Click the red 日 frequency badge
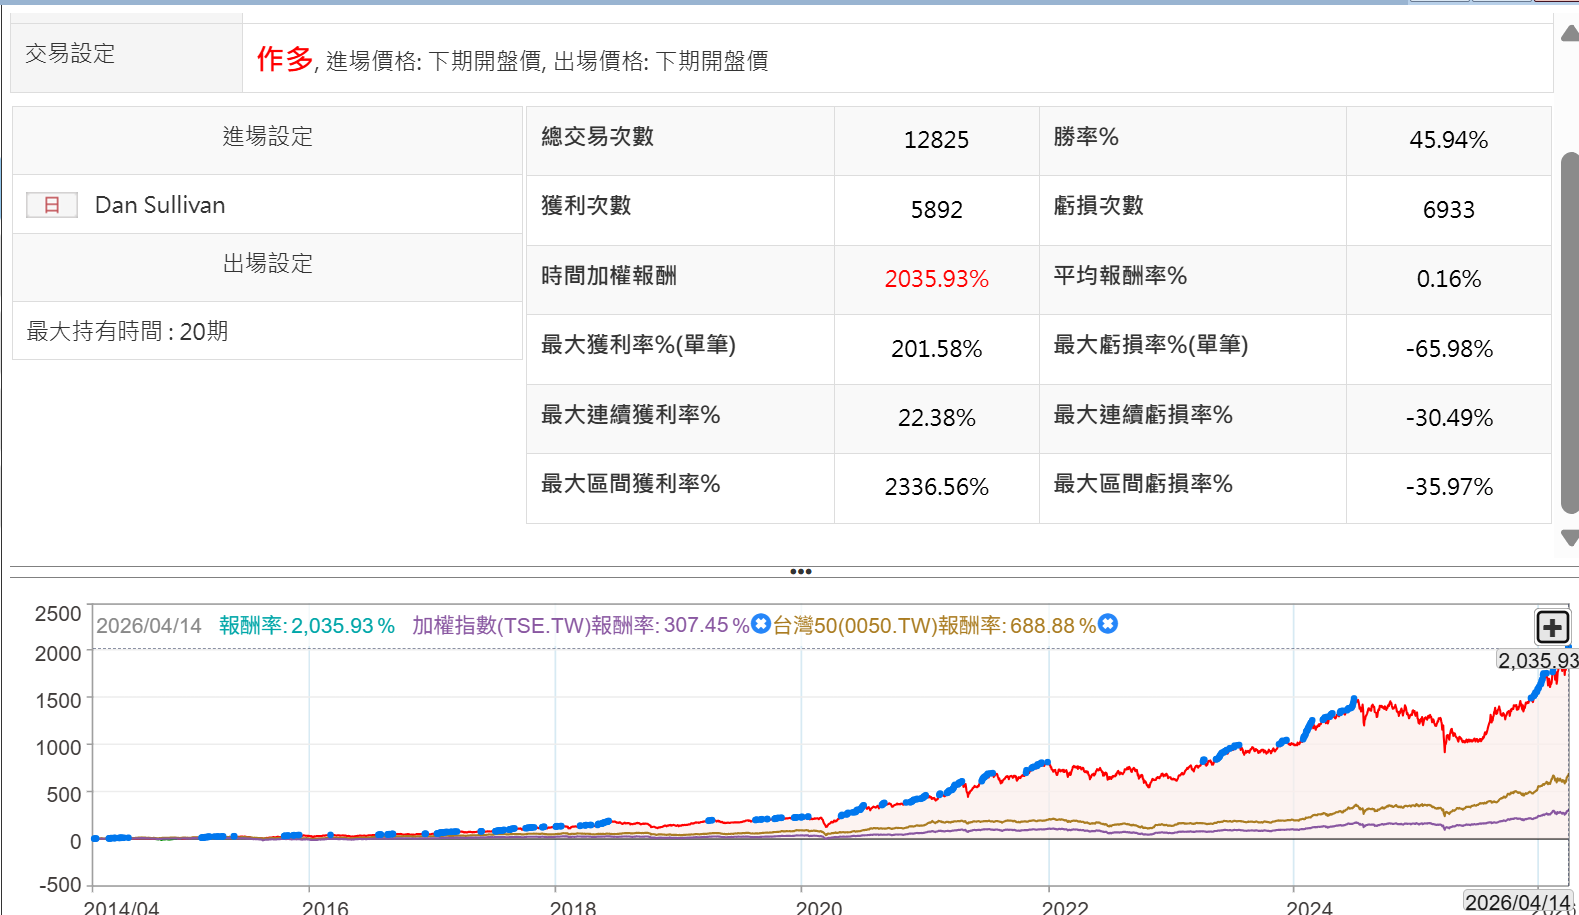 tap(52, 205)
